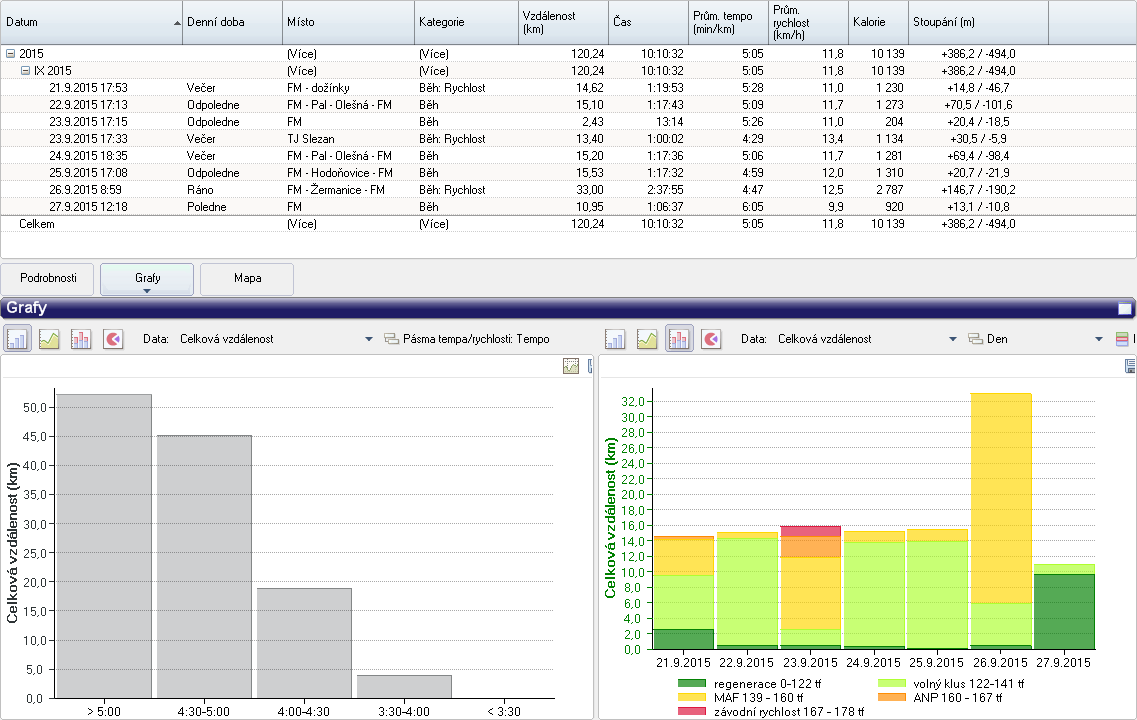Sort by Vzdálenost (km) column header
The width and height of the screenshot is (1137, 720).
[x=563, y=22]
